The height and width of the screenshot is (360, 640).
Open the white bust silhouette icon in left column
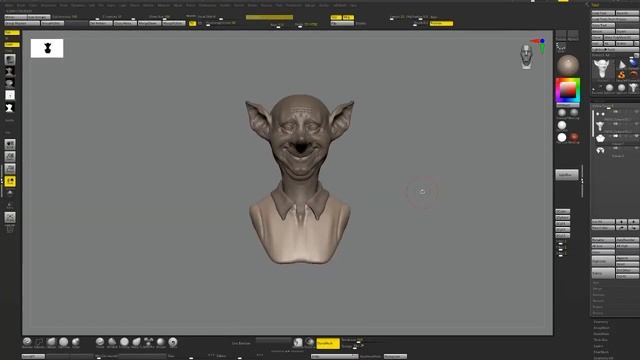click(10, 108)
